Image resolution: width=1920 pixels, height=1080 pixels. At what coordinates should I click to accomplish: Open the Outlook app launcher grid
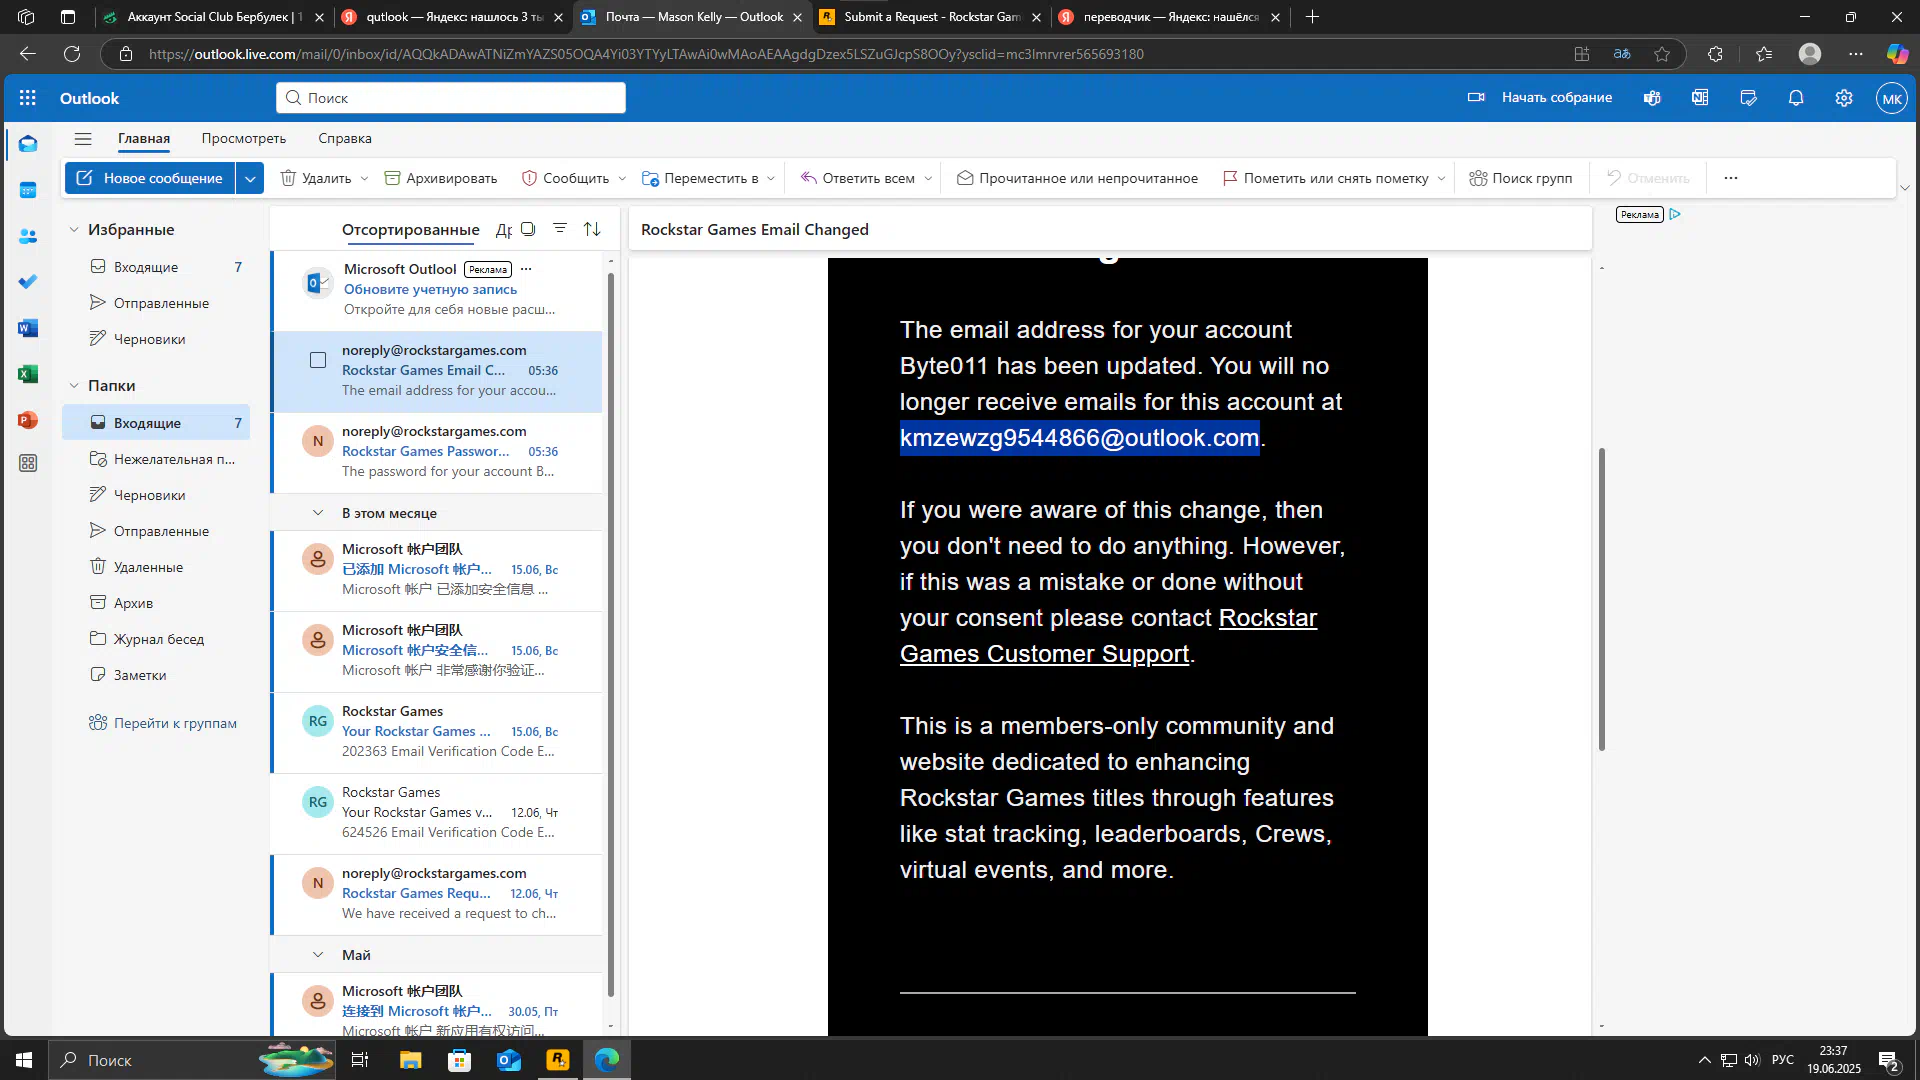[27, 98]
